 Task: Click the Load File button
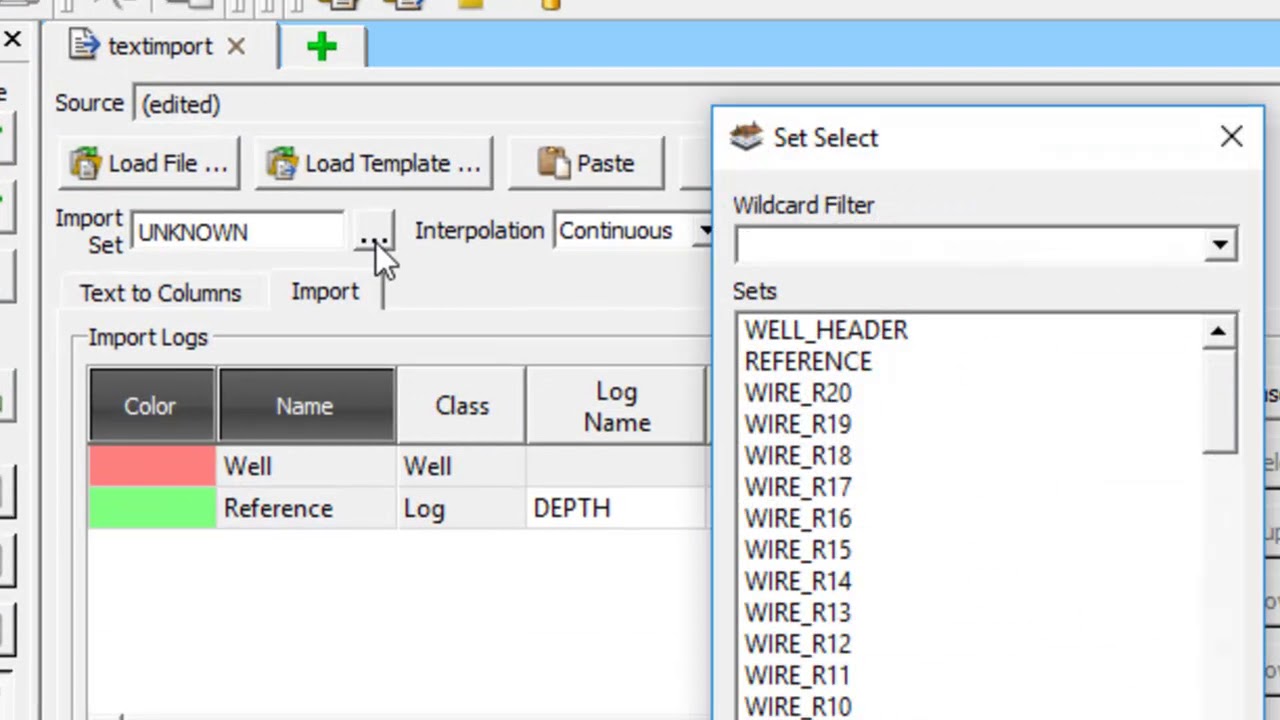click(148, 163)
